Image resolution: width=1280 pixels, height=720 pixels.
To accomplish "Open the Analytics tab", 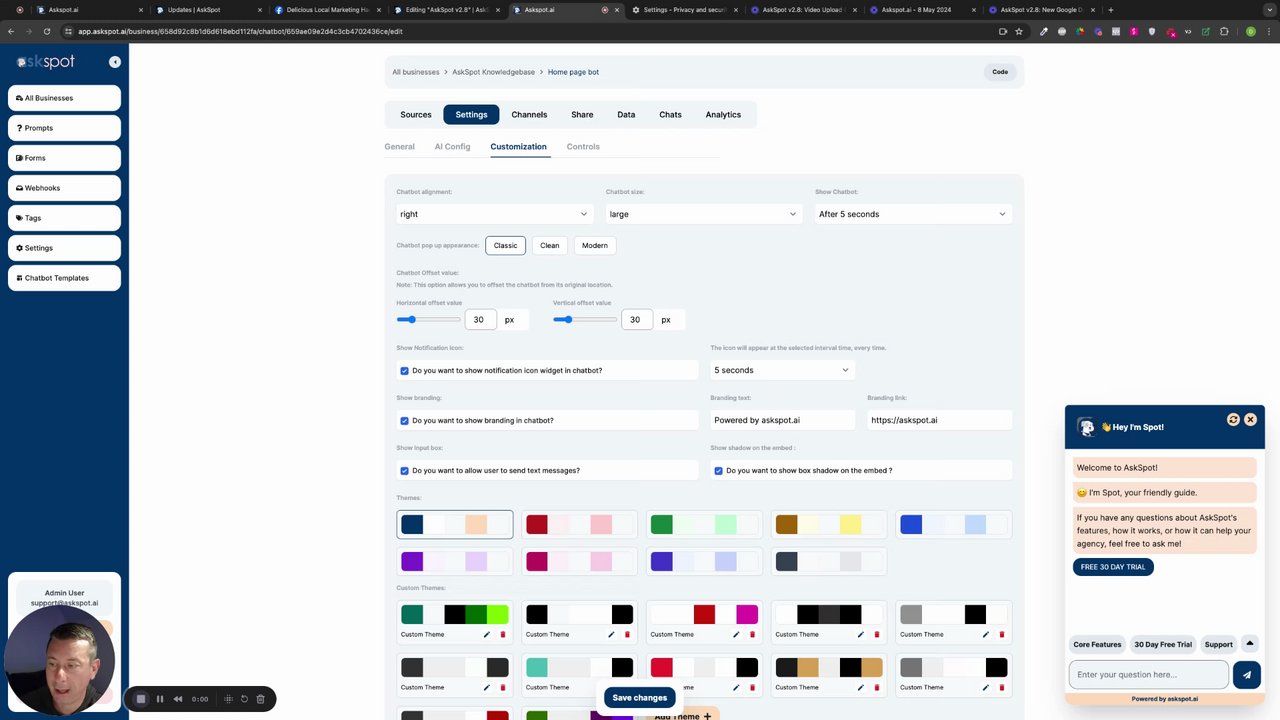I will (723, 115).
